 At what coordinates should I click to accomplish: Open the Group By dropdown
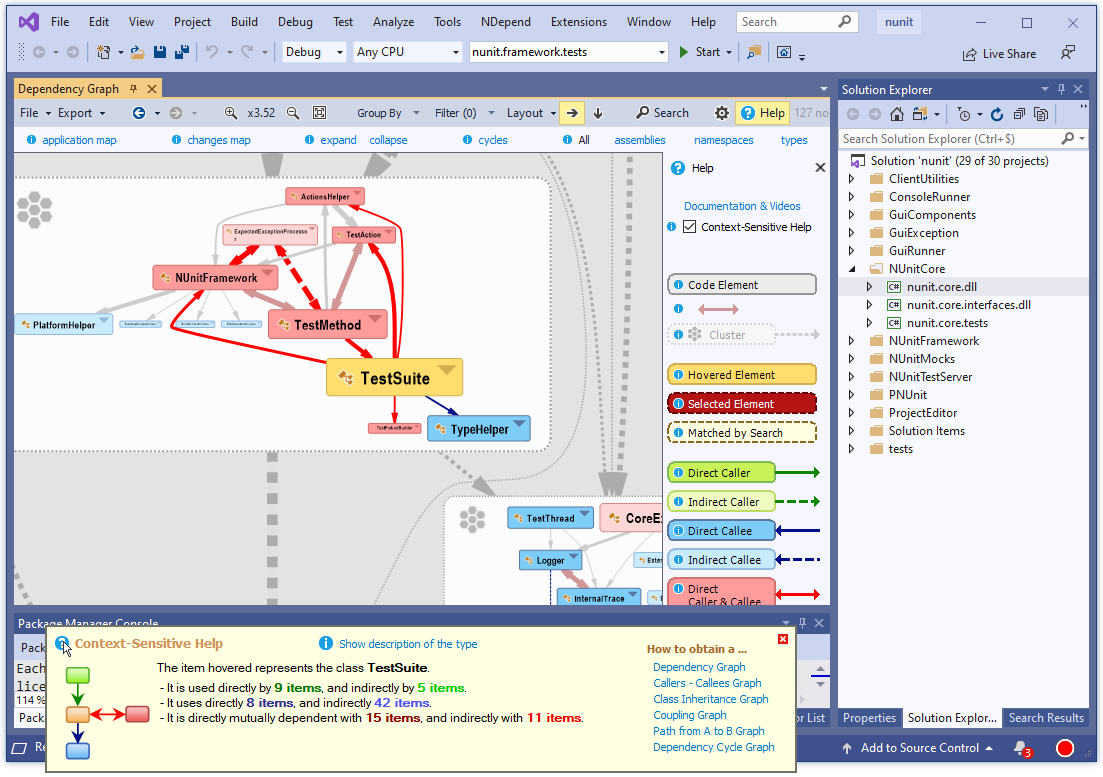[388, 113]
